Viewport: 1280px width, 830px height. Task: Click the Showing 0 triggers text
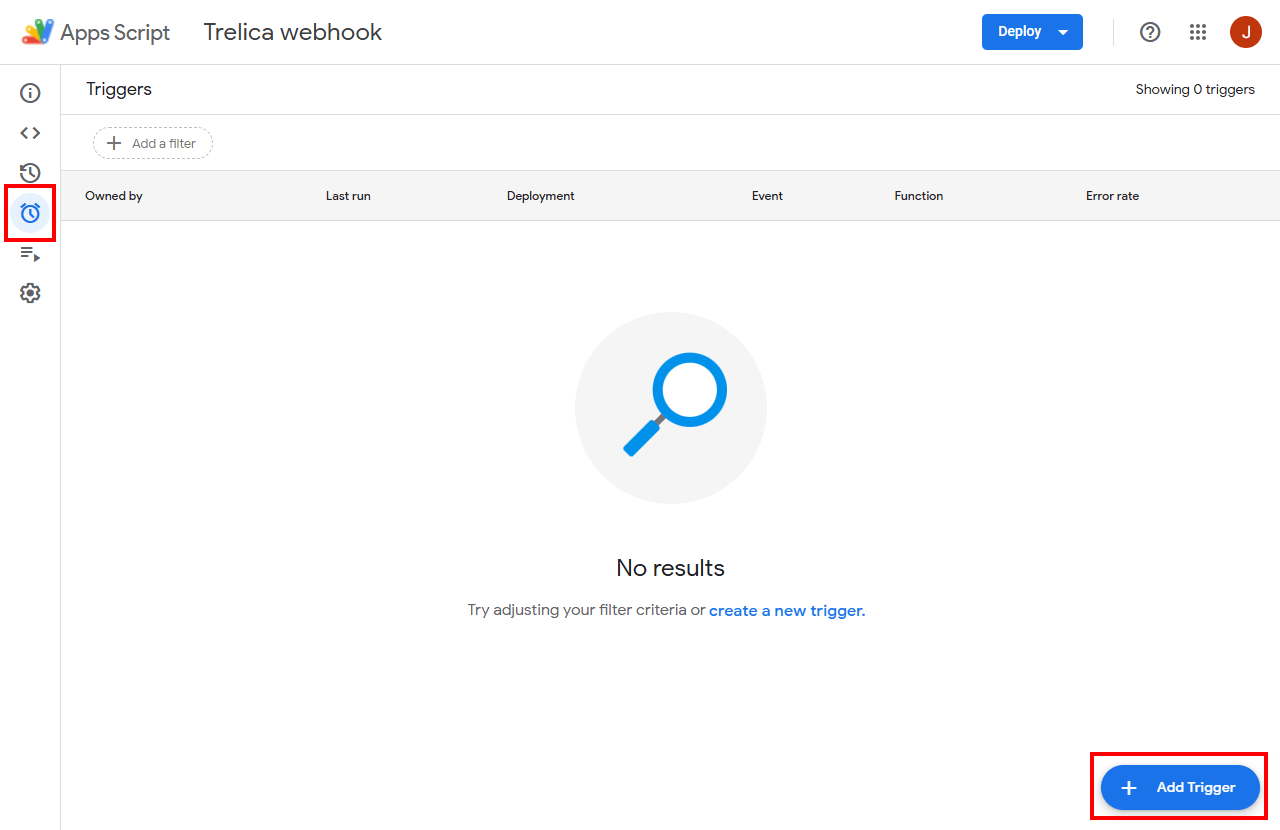pos(1195,89)
